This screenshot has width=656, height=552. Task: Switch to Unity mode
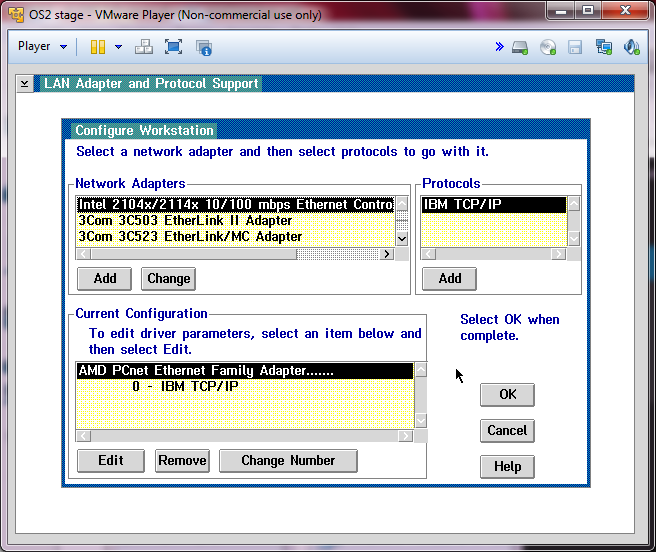point(204,47)
